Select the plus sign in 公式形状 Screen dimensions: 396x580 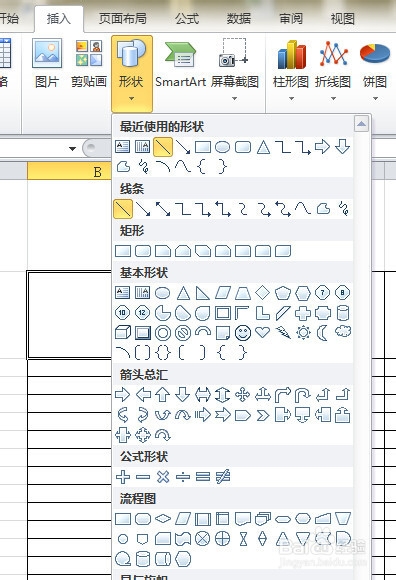(x=123, y=477)
